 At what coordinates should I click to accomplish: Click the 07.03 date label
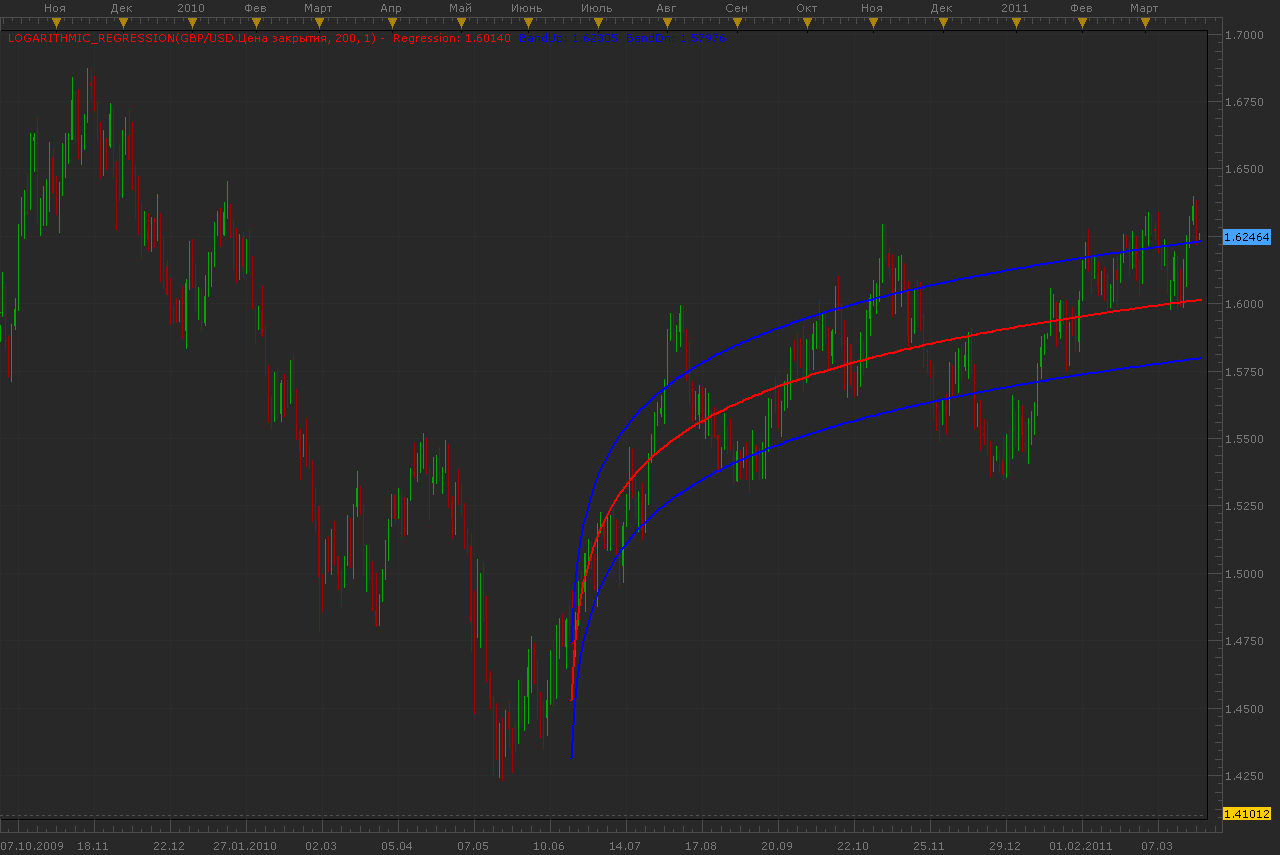tap(1157, 846)
